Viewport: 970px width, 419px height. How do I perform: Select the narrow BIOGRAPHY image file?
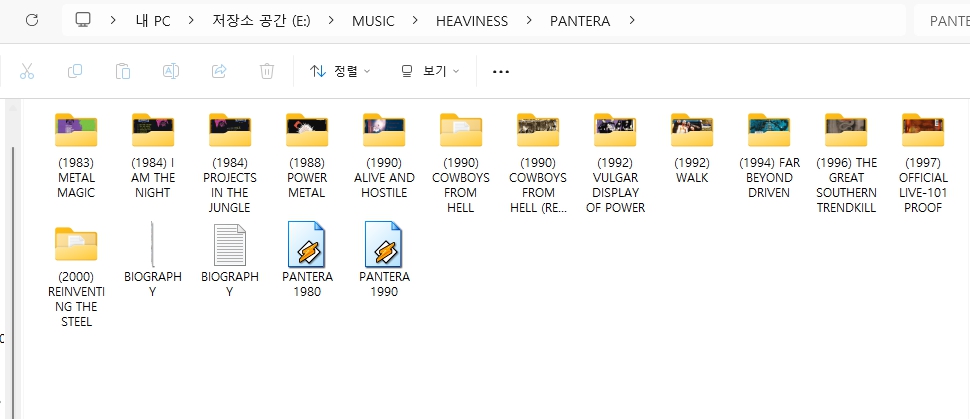(x=153, y=261)
